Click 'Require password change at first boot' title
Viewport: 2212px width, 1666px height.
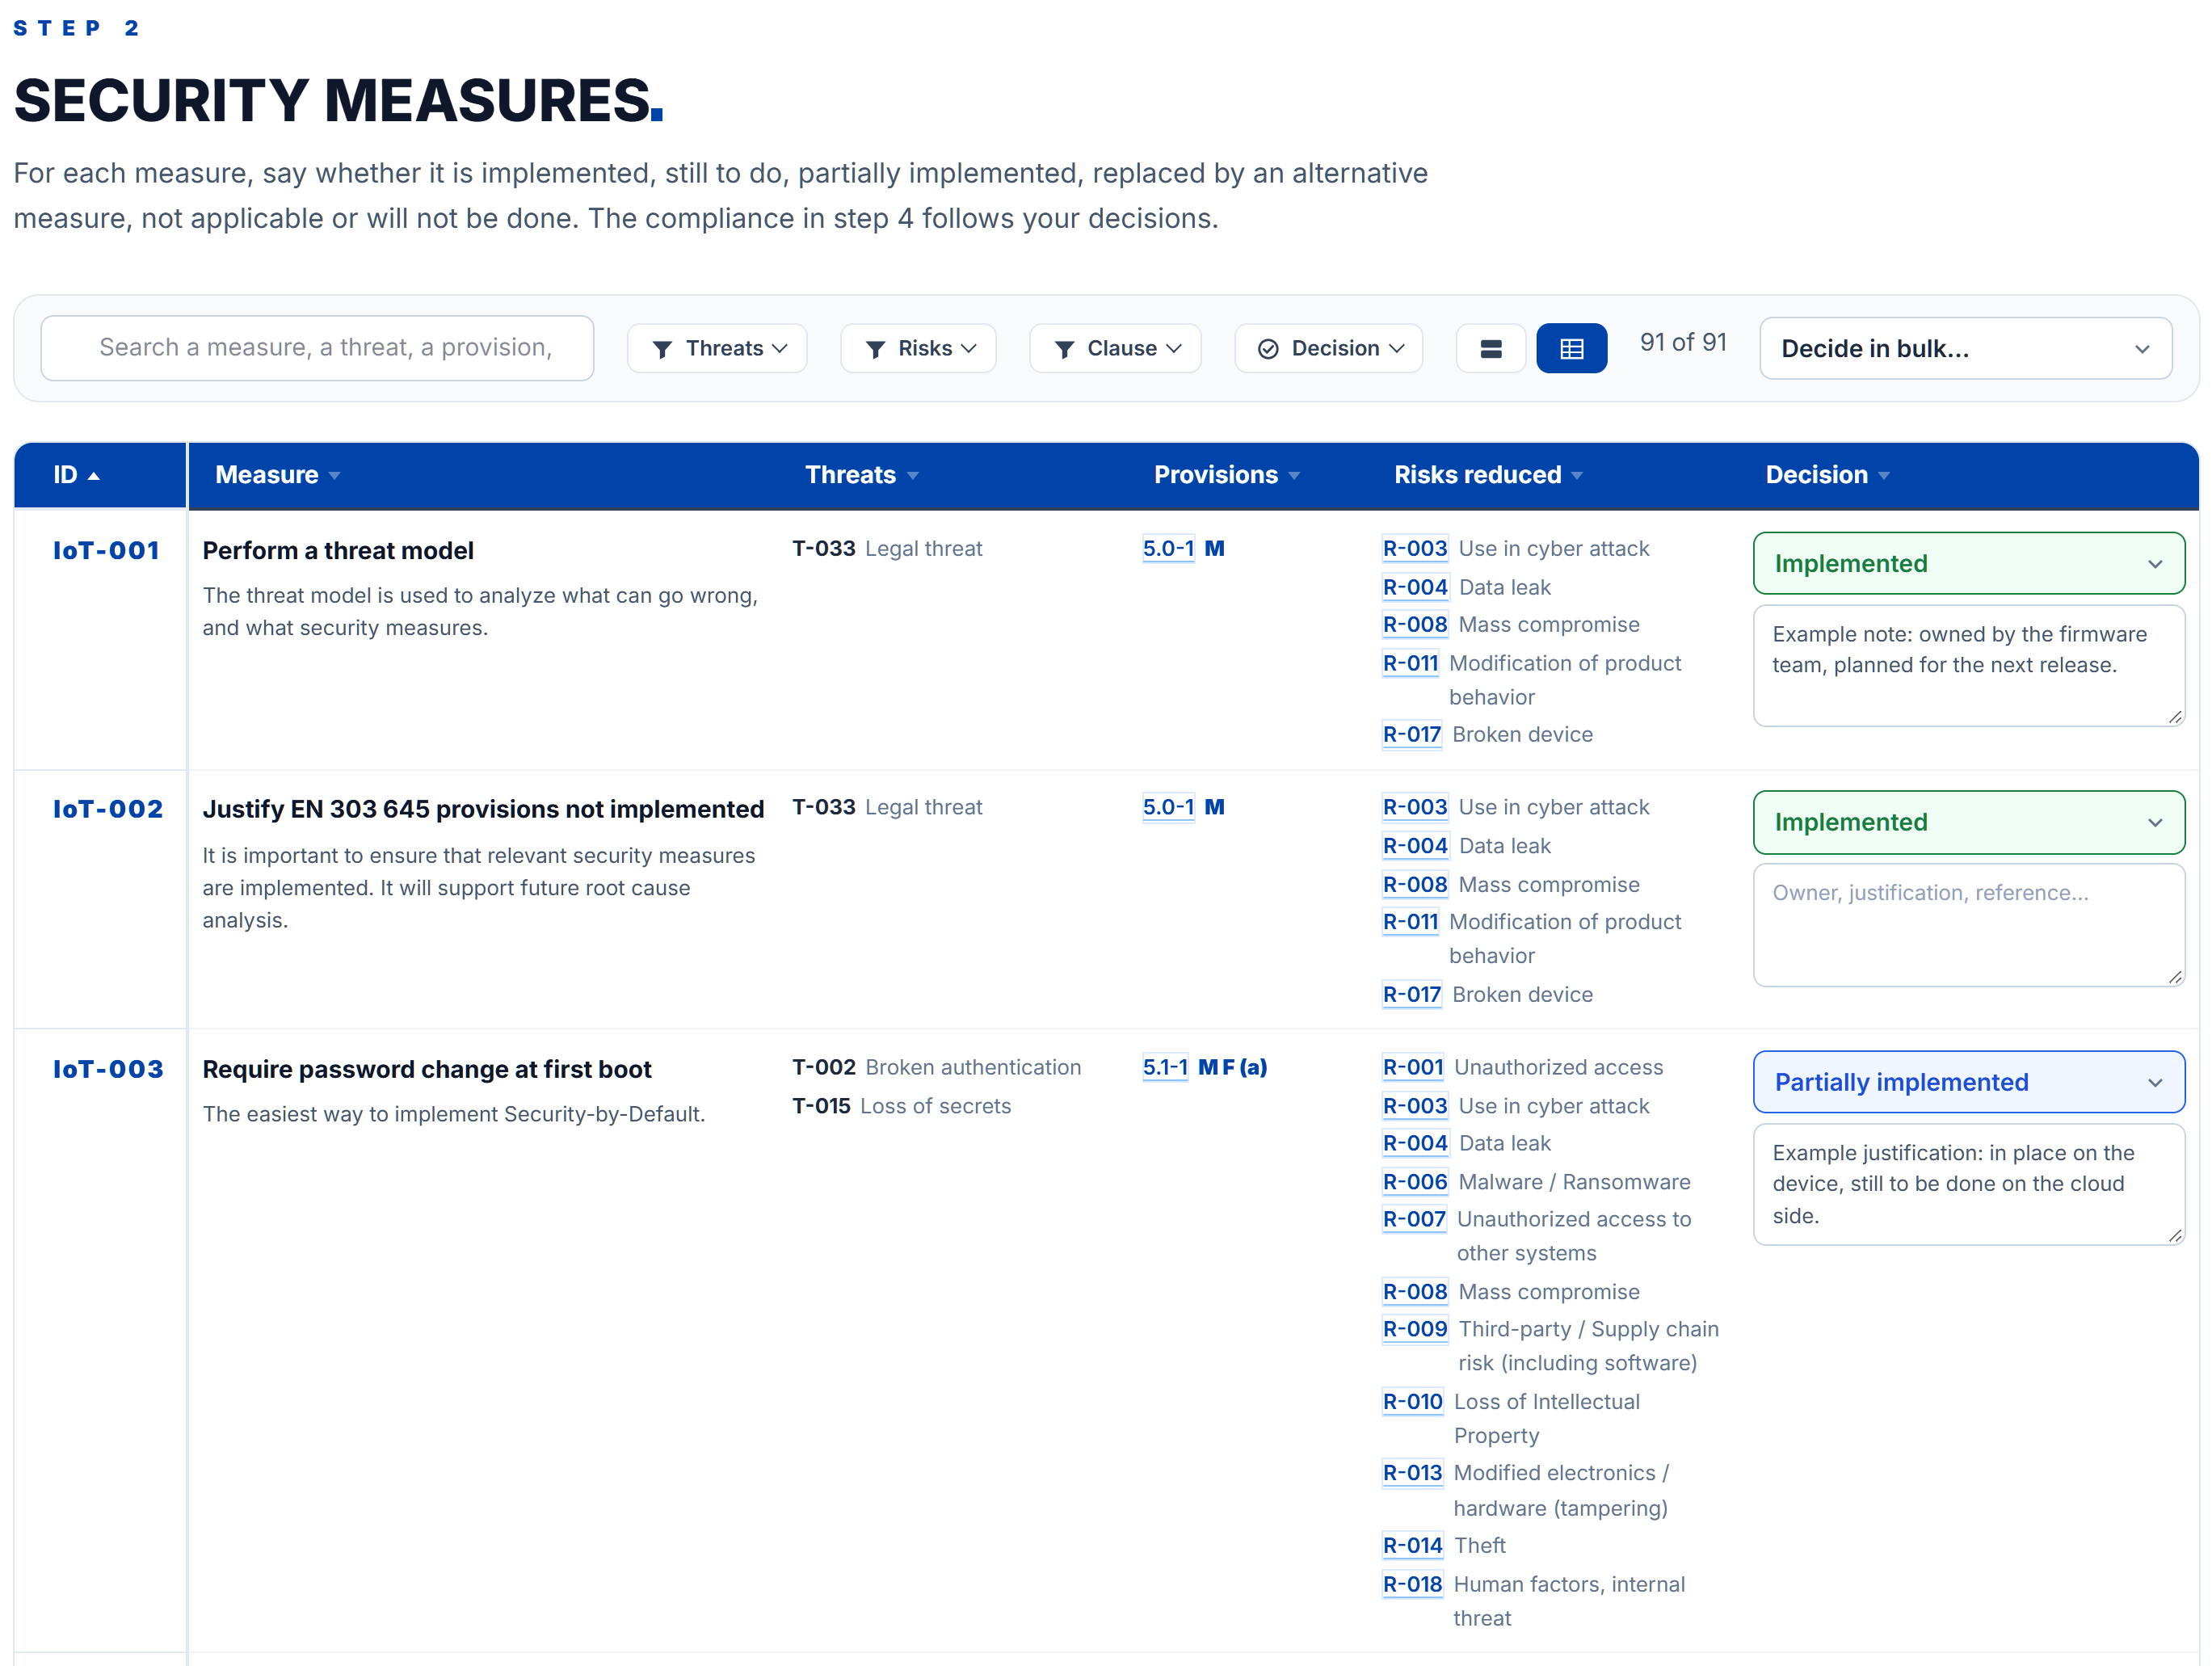427,1069
